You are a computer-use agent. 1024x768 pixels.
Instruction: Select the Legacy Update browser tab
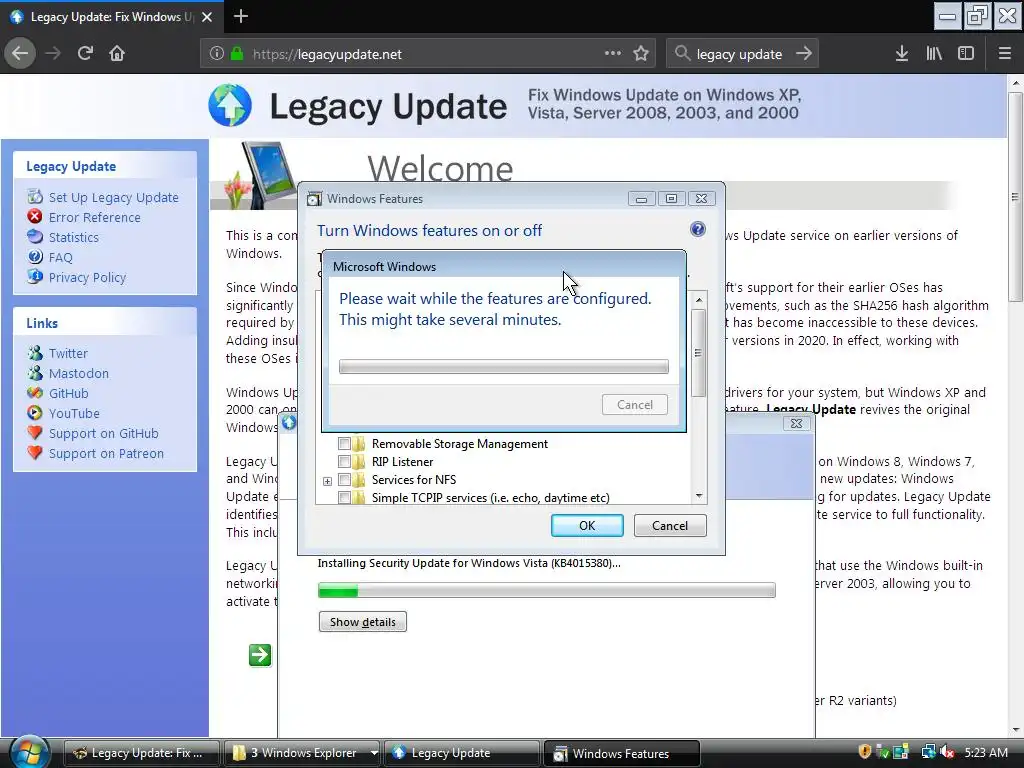111,17
